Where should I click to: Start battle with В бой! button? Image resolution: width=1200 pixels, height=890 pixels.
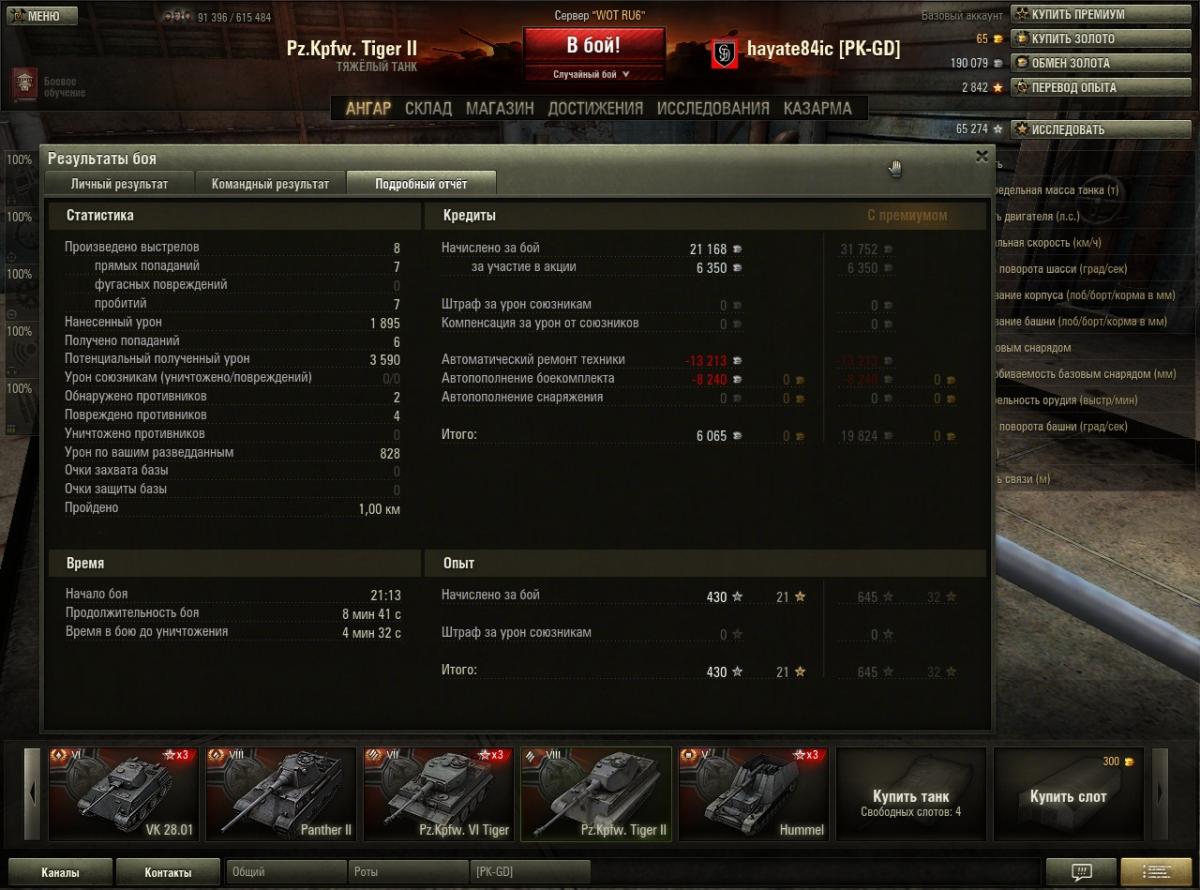point(594,46)
